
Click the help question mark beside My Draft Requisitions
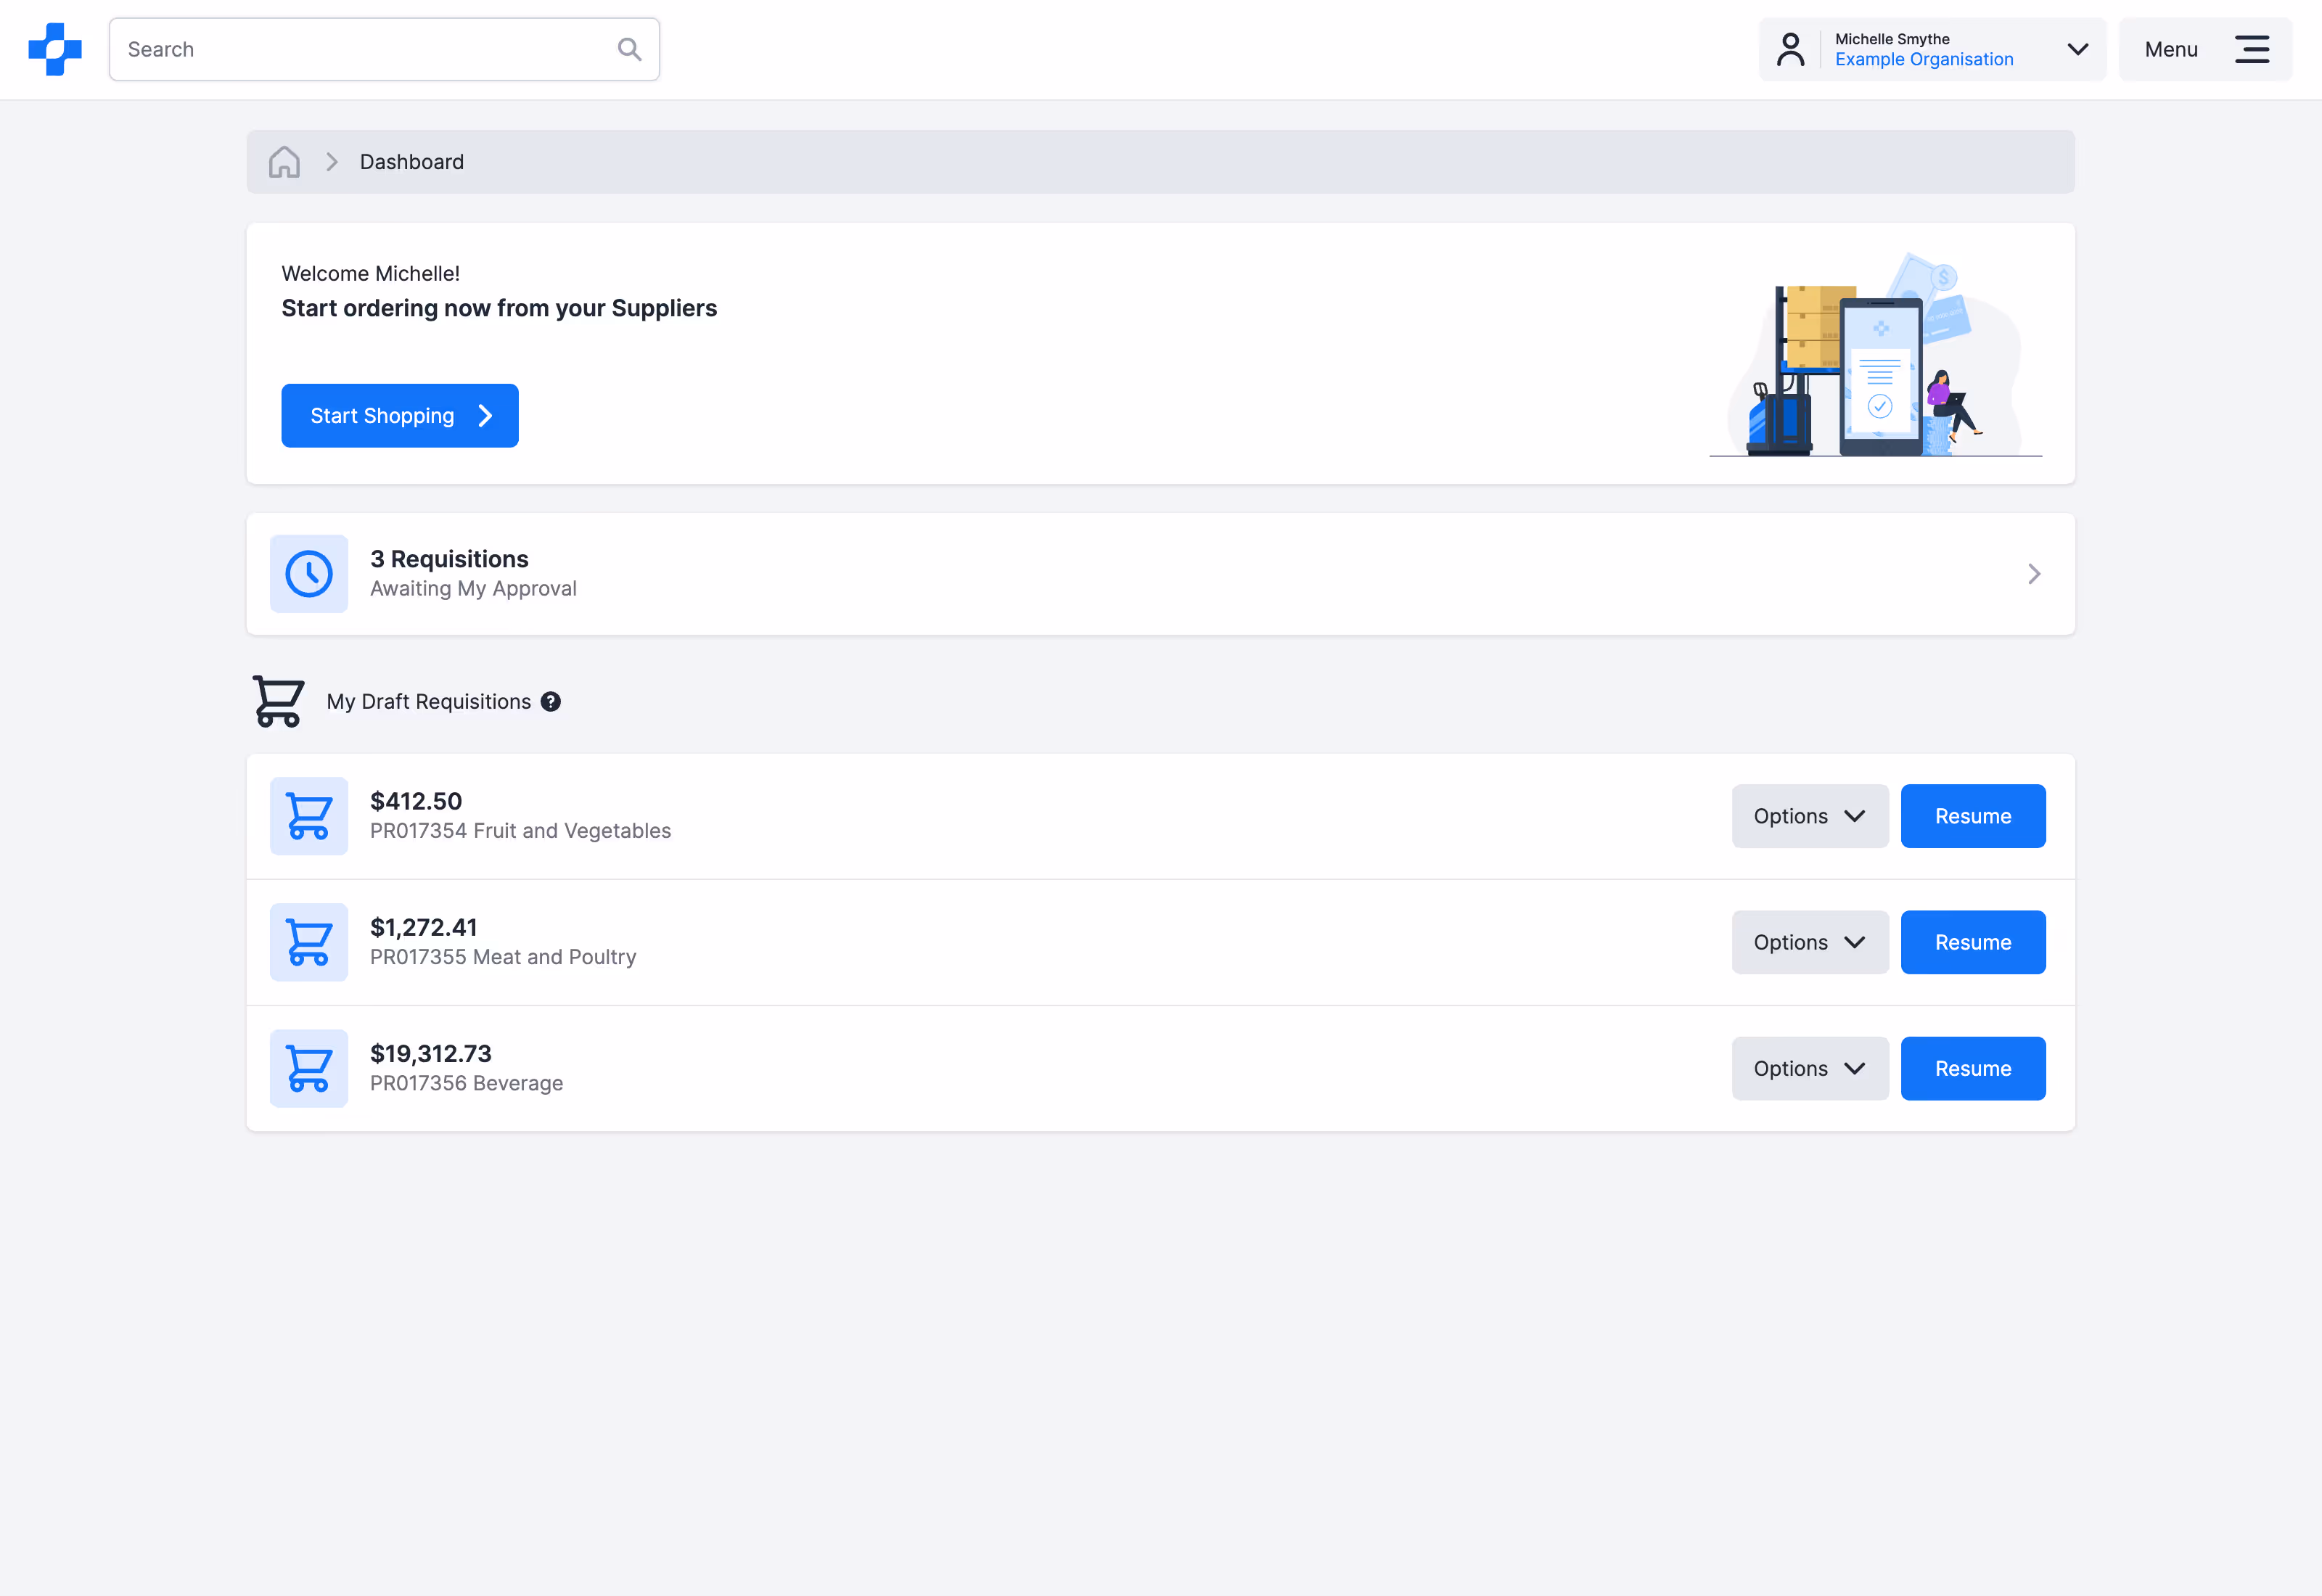[x=551, y=702]
